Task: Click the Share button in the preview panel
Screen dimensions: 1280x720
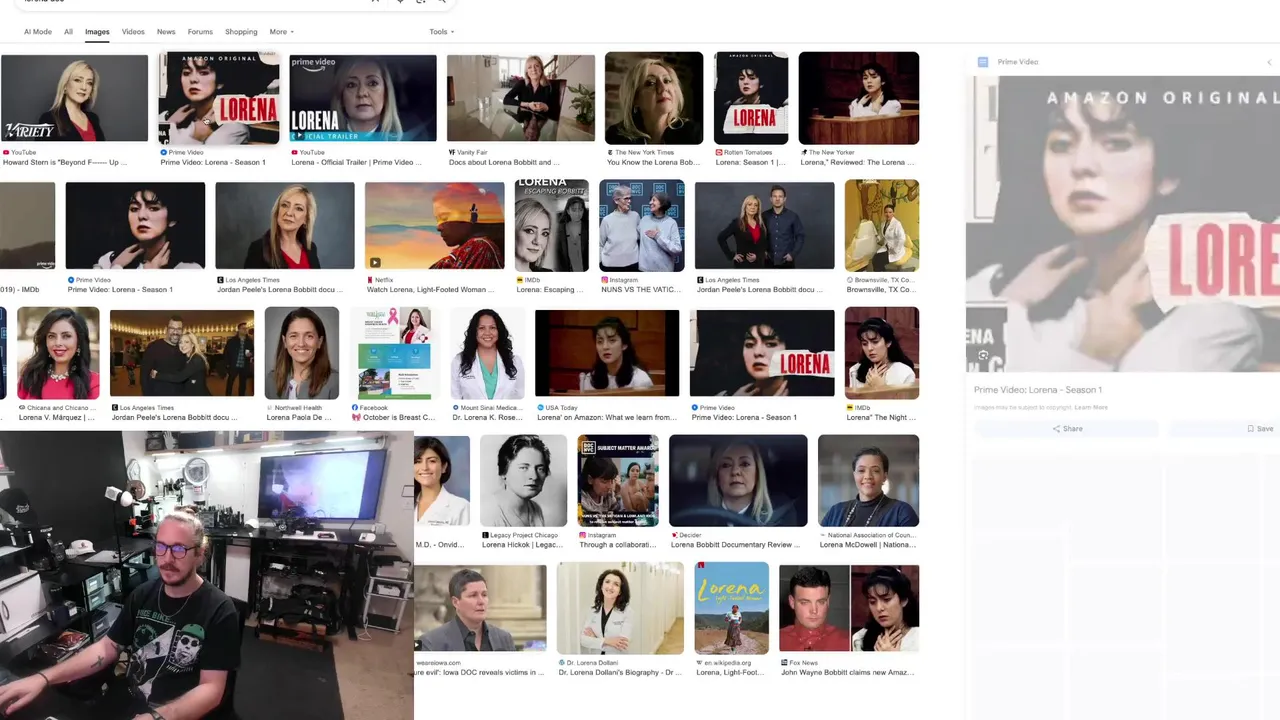Action: click(1067, 428)
